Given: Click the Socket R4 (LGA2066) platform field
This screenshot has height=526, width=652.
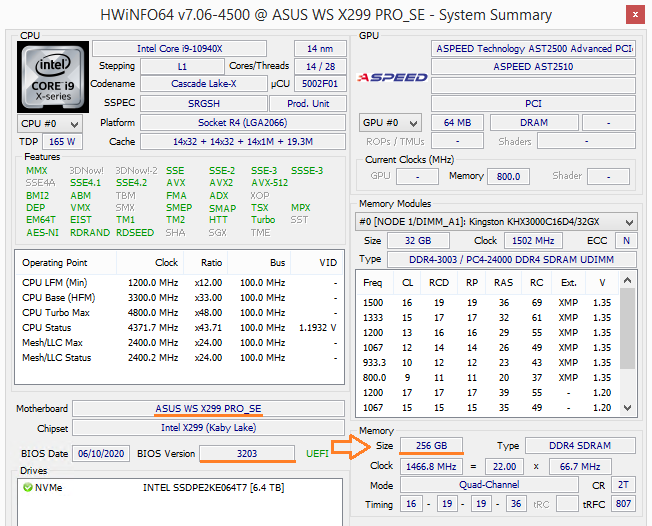Looking at the screenshot, I should point(243,123).
